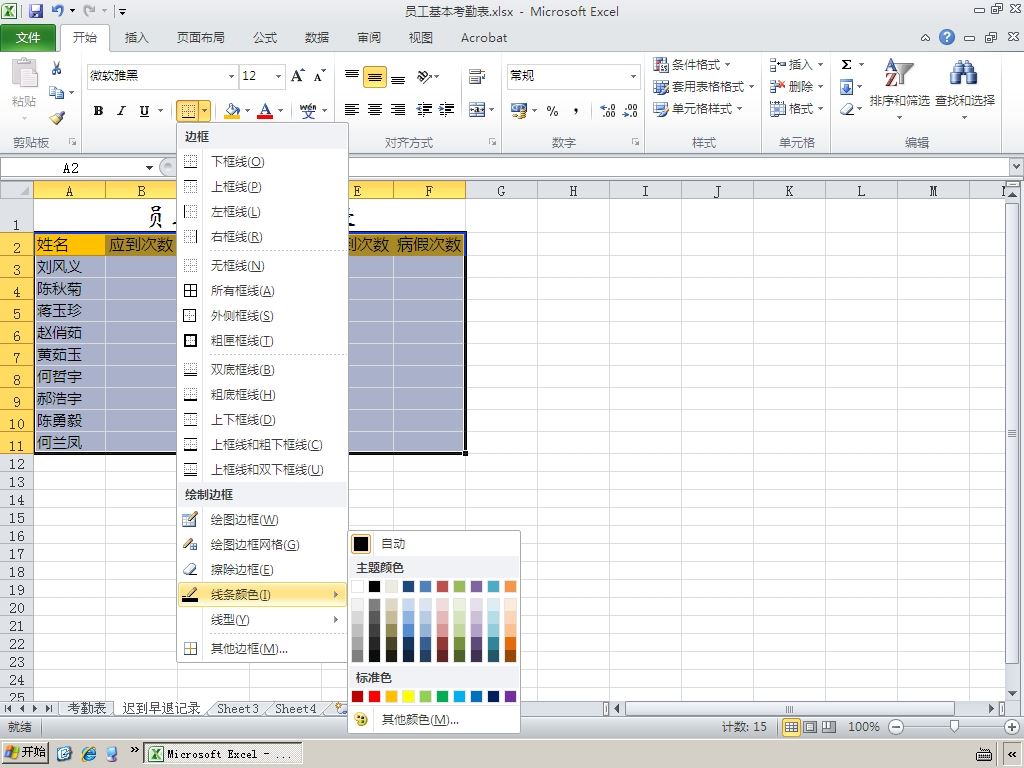Toggle right text alignment
The image size is (1024, 768).
(398, 110)
